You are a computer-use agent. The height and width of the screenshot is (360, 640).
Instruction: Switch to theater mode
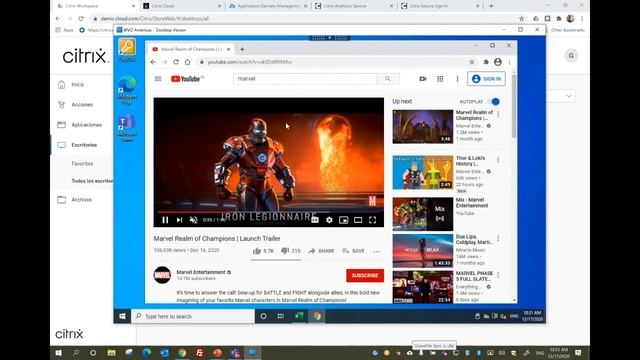[x=358, y=220]
